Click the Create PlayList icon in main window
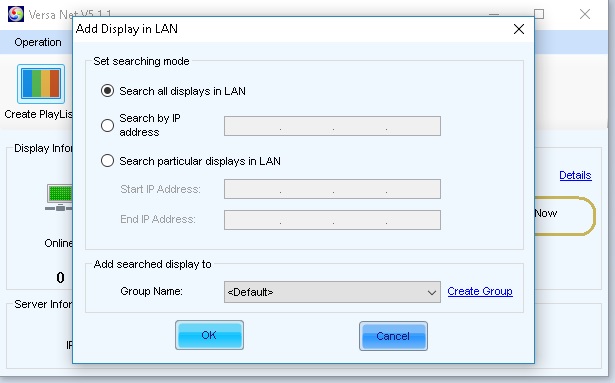This screenshot has width=615, height=383. (x=41, y=84)
